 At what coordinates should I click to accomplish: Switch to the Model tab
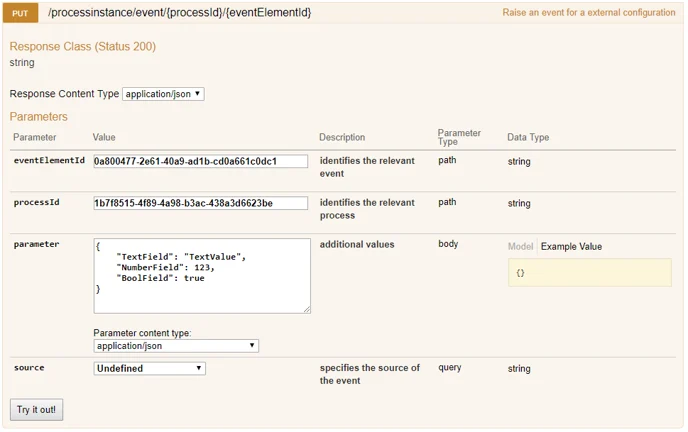[520, 246]
